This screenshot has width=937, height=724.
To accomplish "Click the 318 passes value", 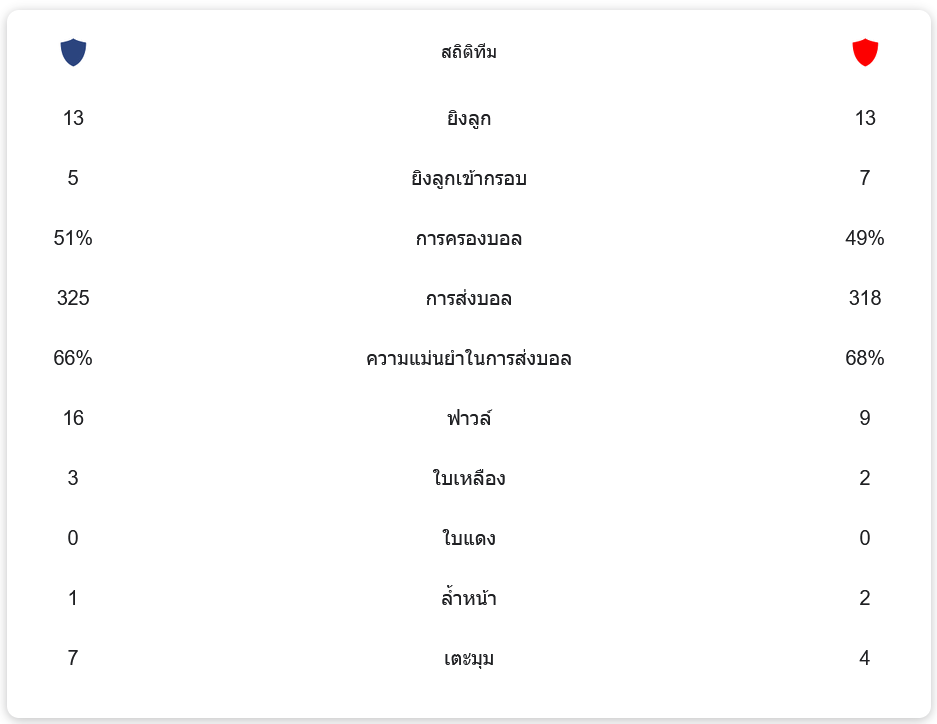I will (x=864, y=298).
